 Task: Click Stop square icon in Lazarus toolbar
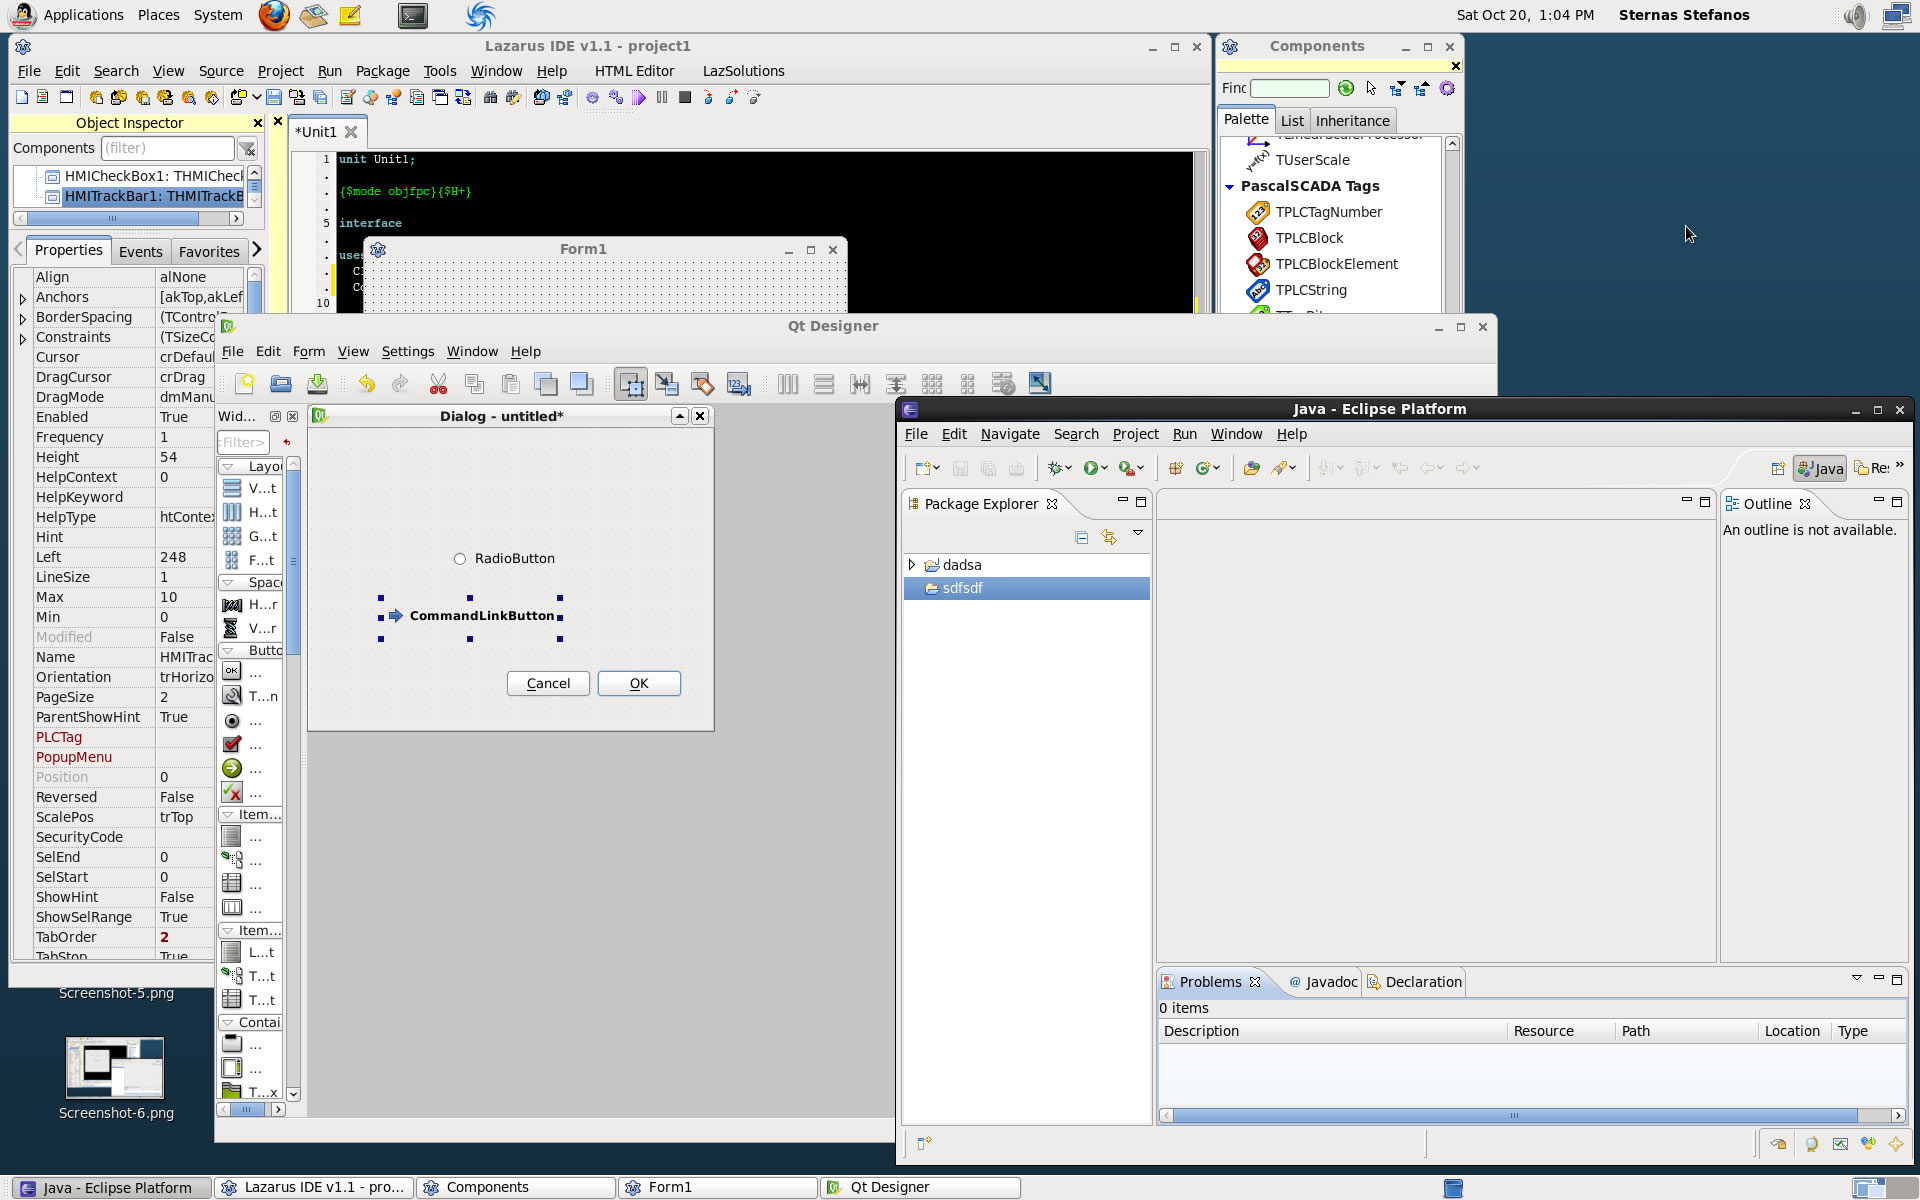[x=685, y=98]
